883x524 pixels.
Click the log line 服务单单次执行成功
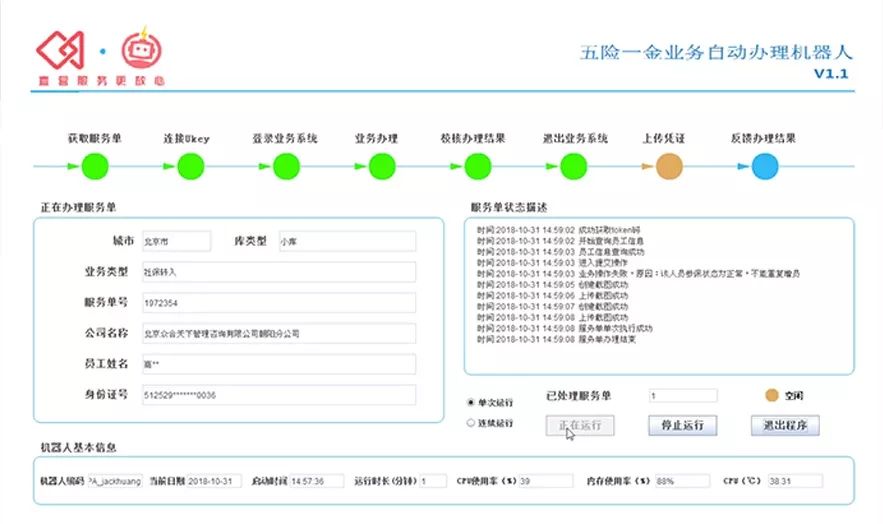(564, 328)
